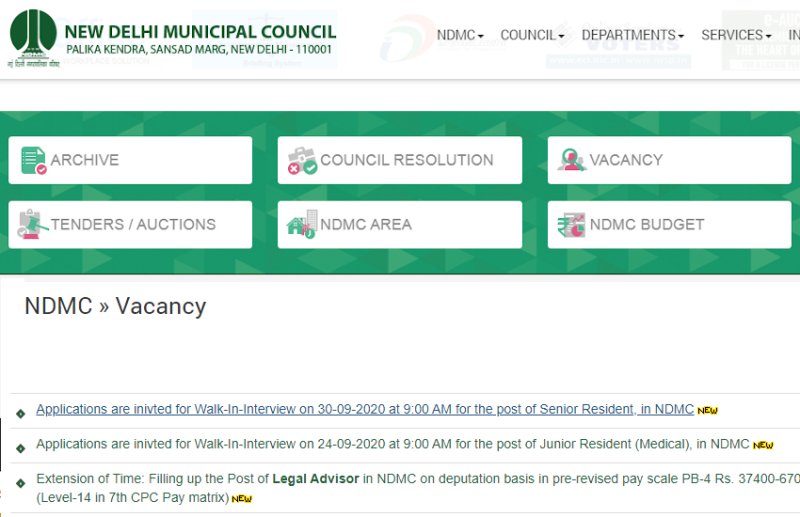Open Junior Resident (Medical) walk-in interview notice

coord(392,444)
